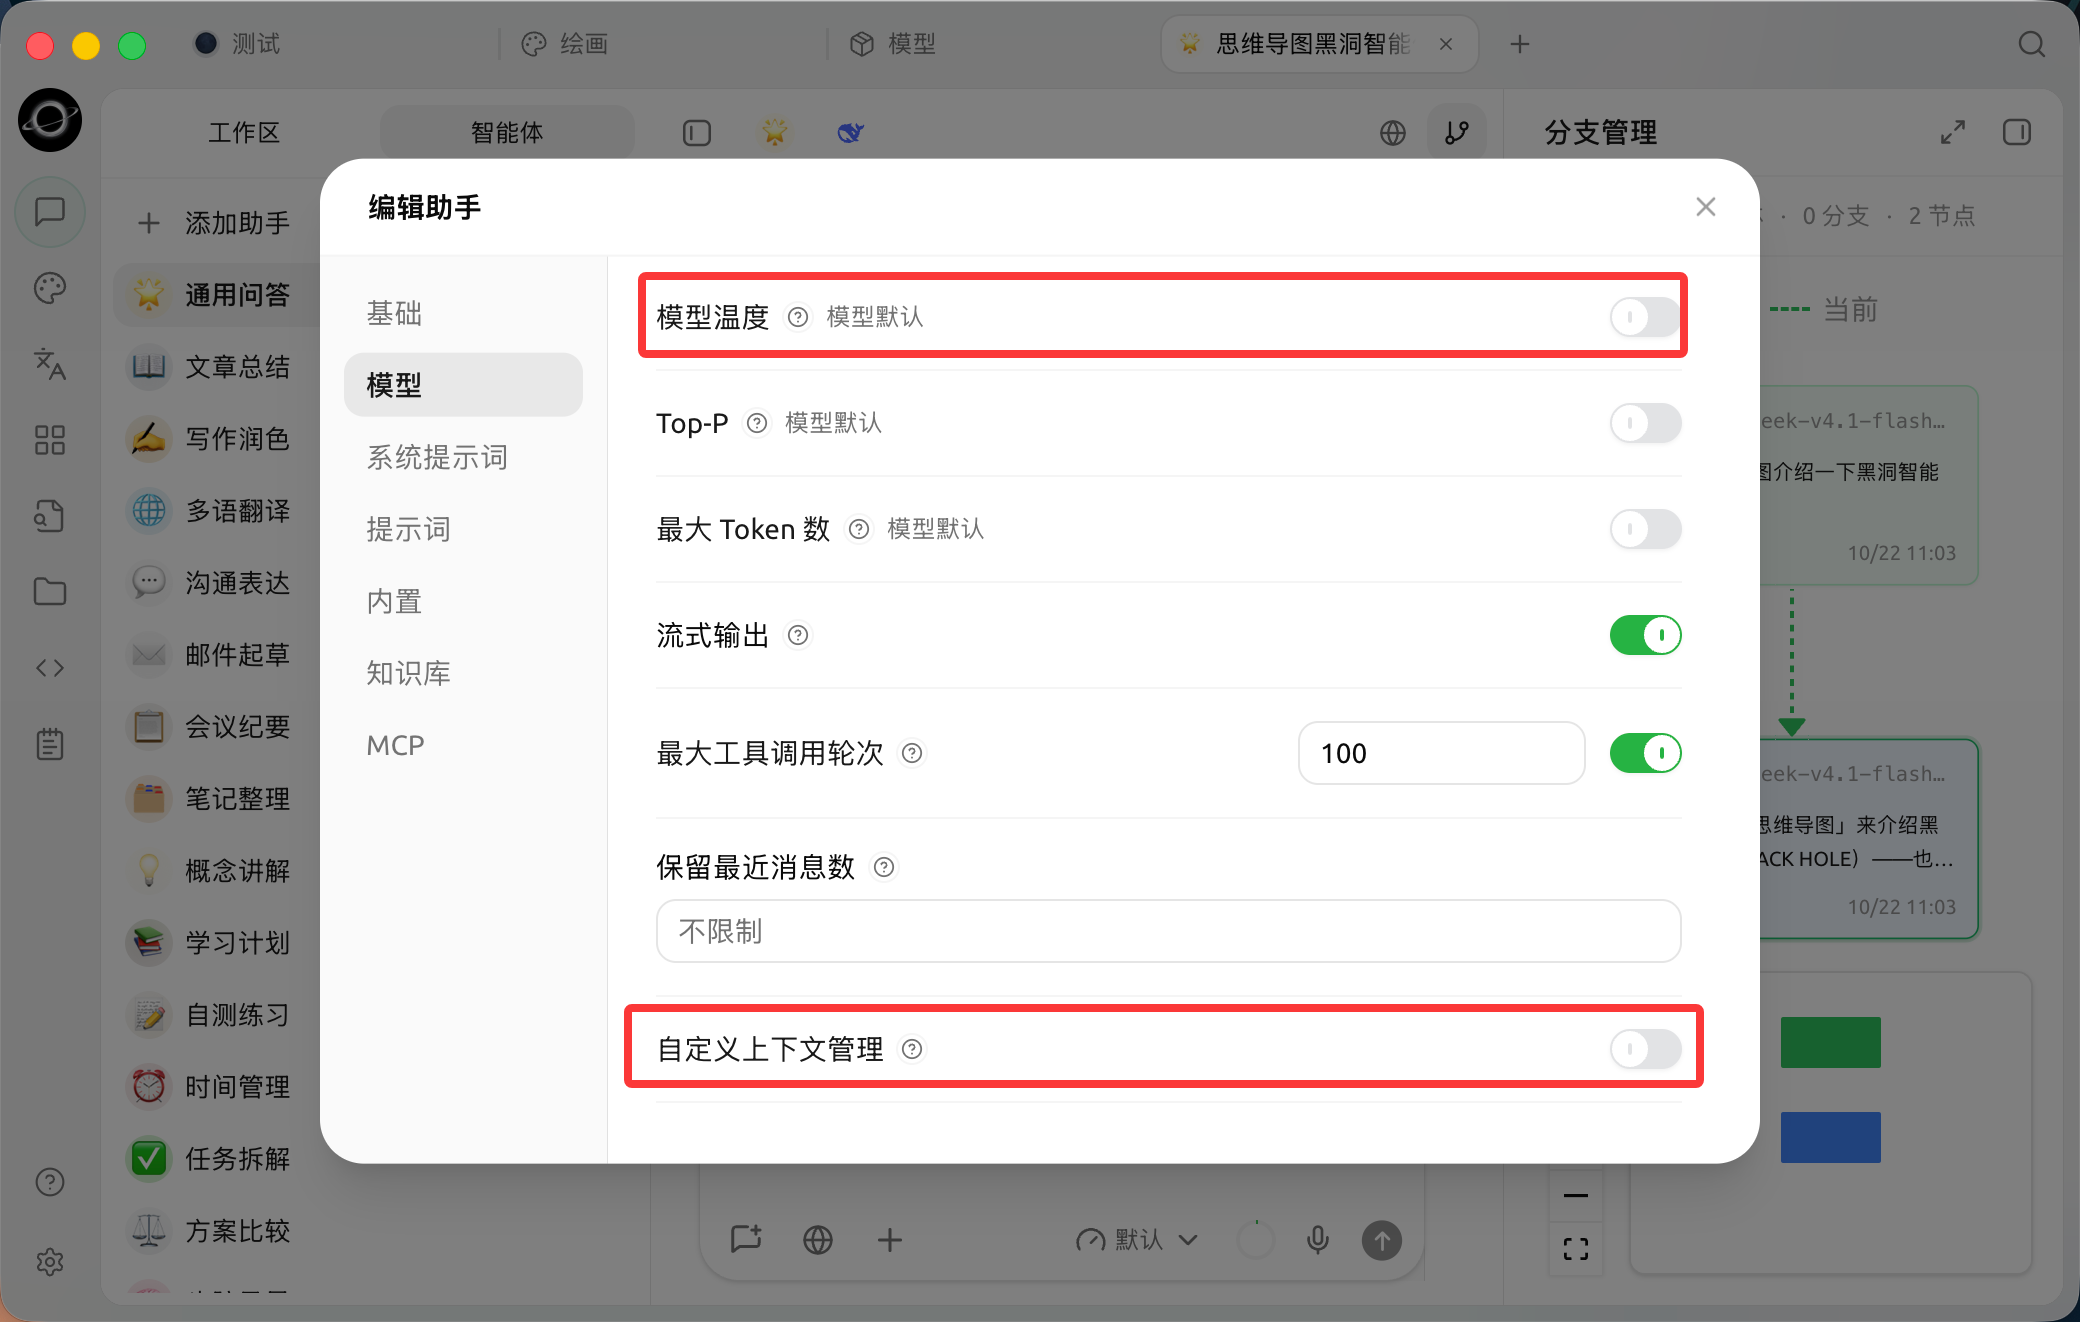Image resolution: width=2080 pixels, height=1322 pixels.
Task: Click the blue swatch in minimap
Action: [1830, 1137]
